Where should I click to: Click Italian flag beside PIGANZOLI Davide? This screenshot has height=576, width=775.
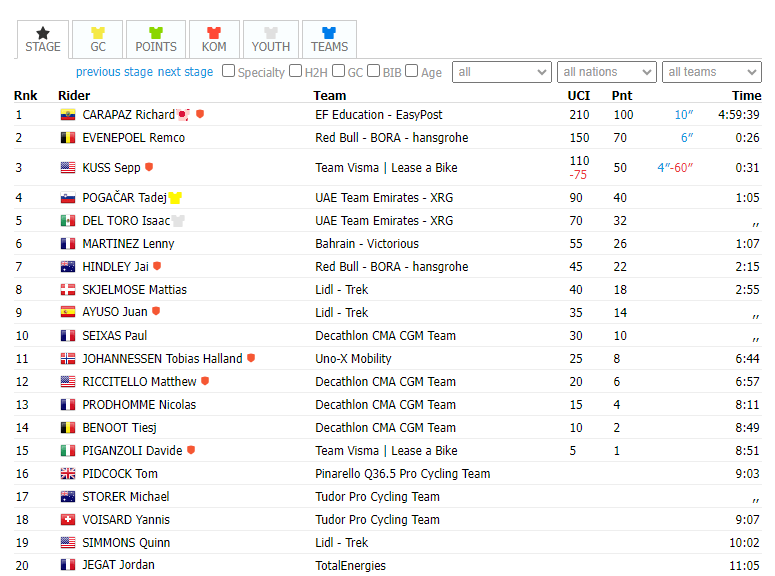(x=68, y=450)
